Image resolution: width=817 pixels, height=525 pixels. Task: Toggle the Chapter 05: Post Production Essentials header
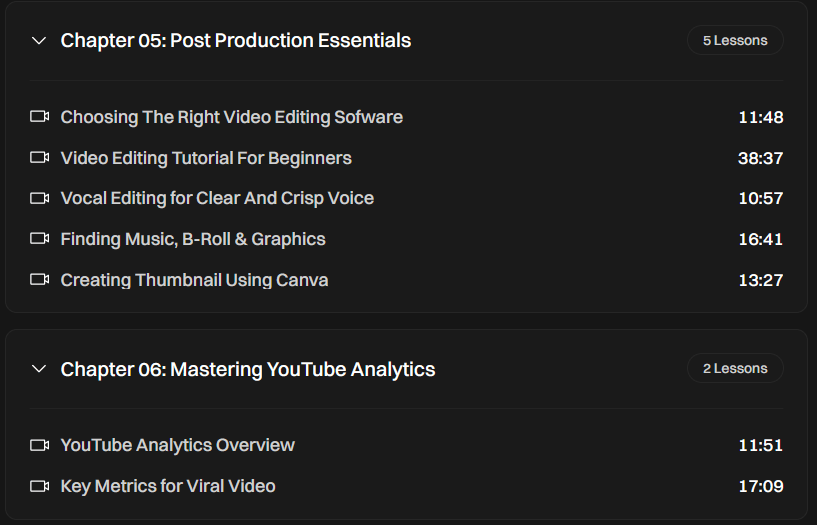(236, 41)
